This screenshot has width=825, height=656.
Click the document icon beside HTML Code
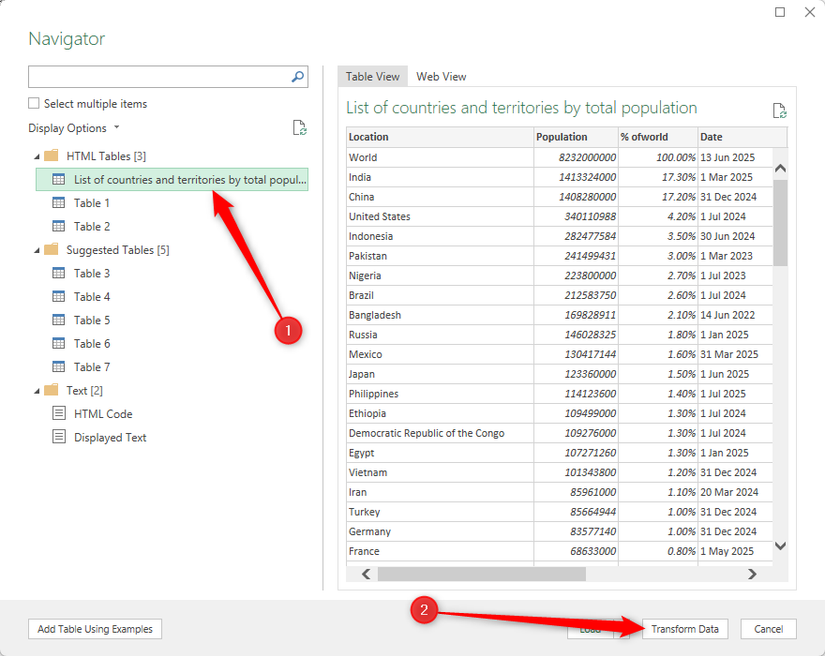click(x=58, y=413)
